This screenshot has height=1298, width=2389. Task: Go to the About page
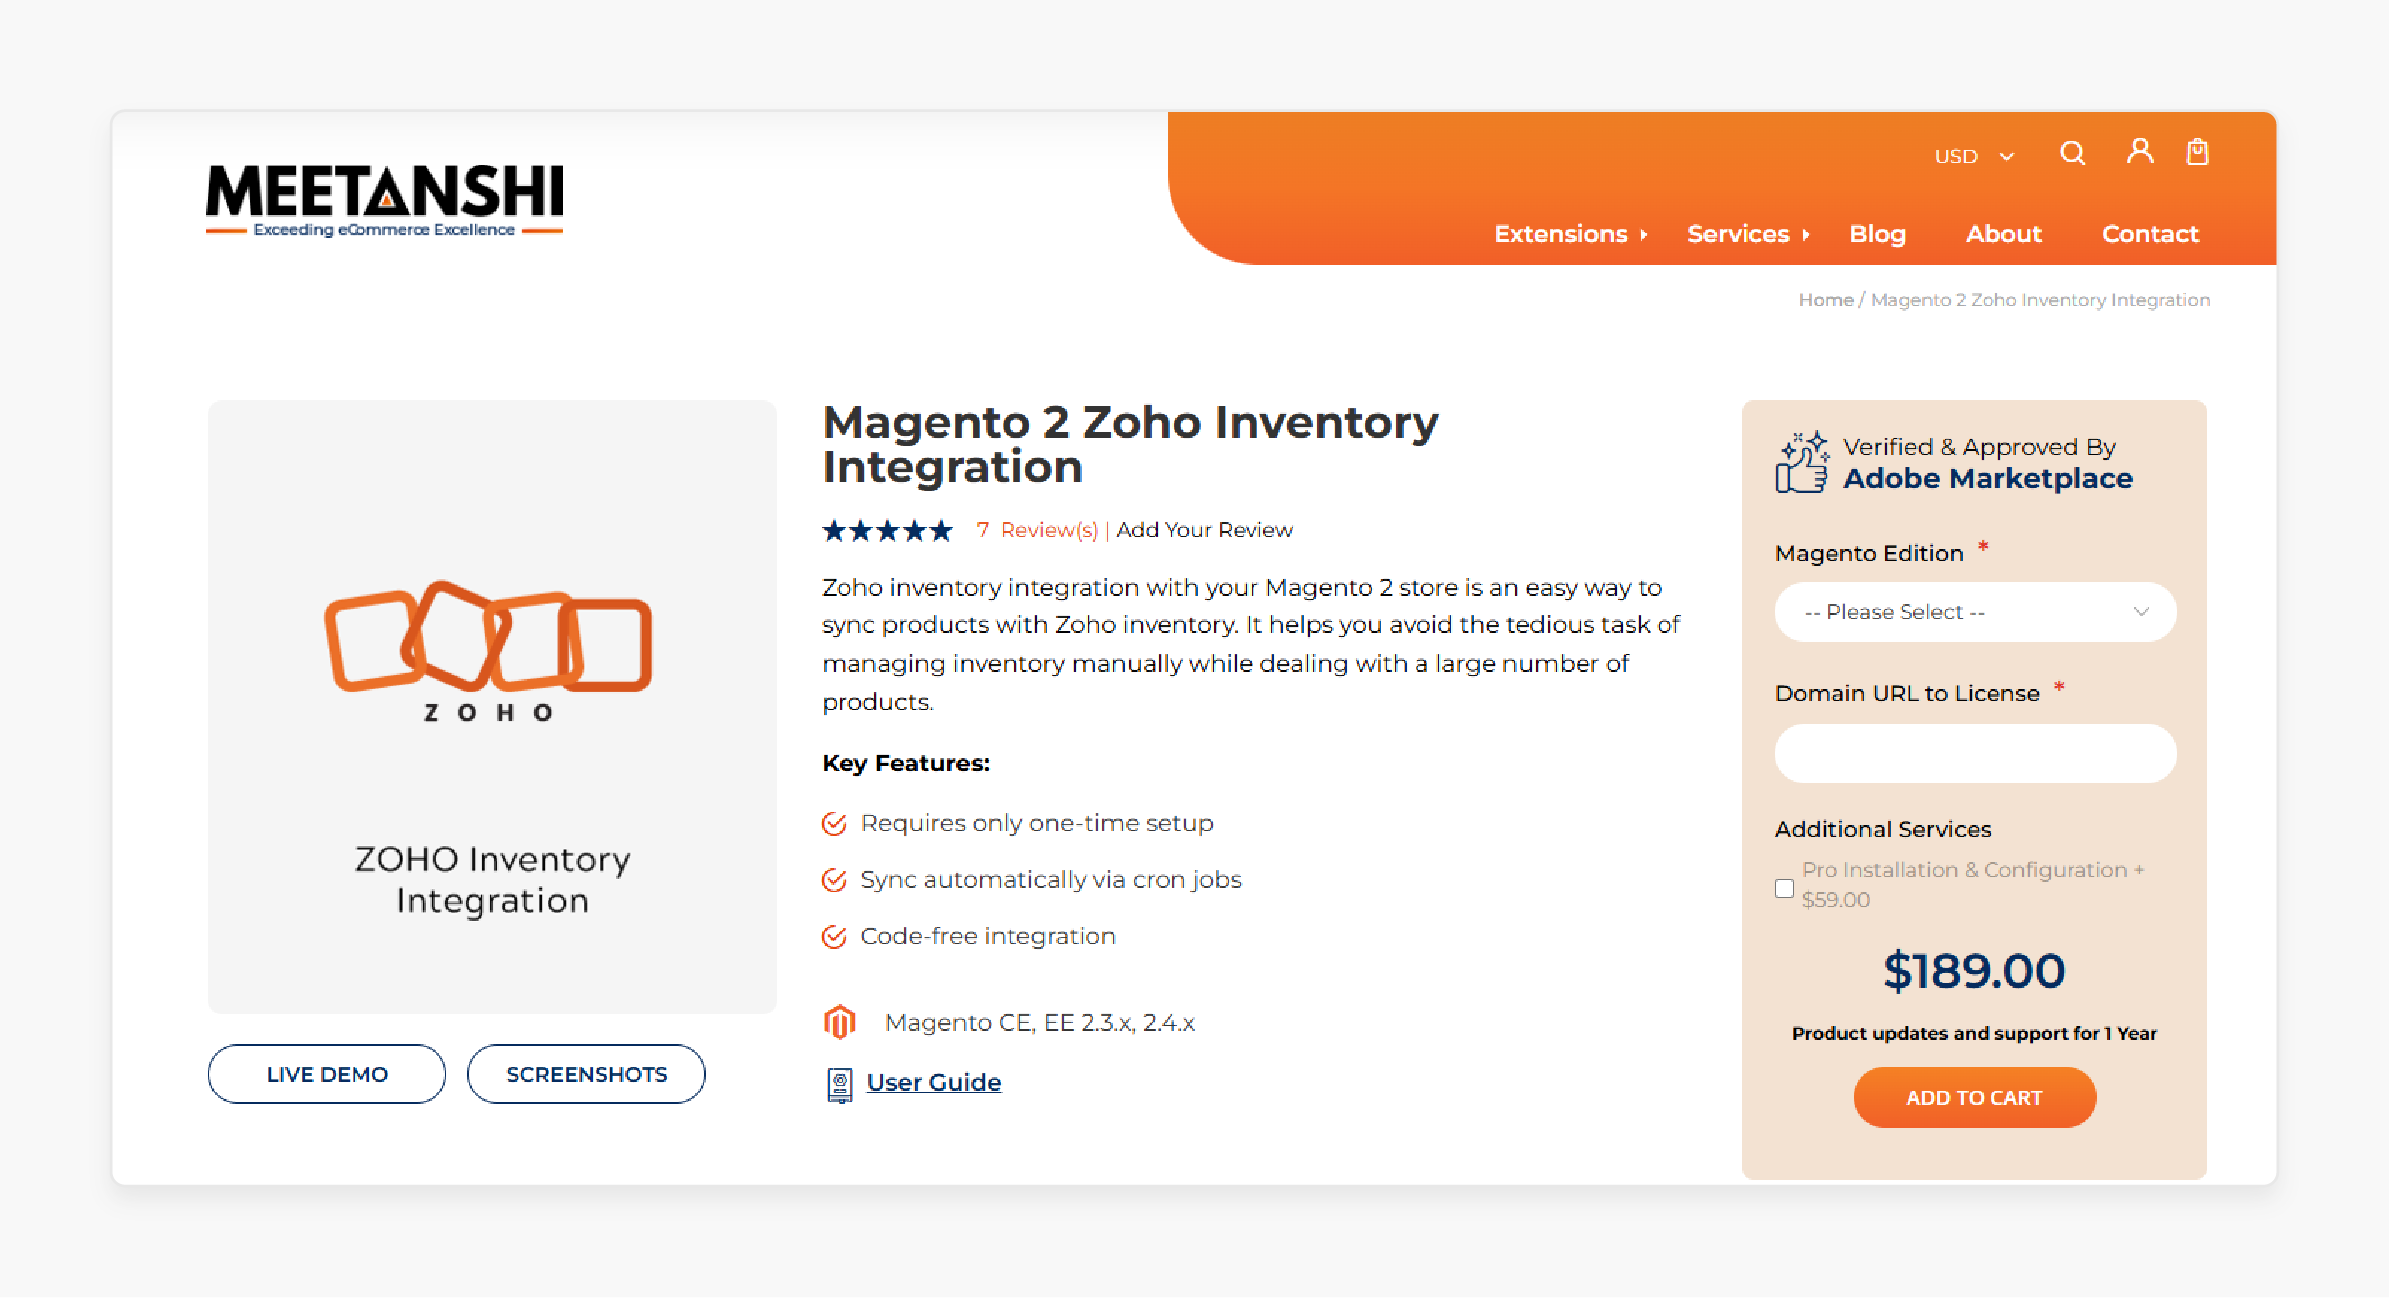coord(2003,234)
